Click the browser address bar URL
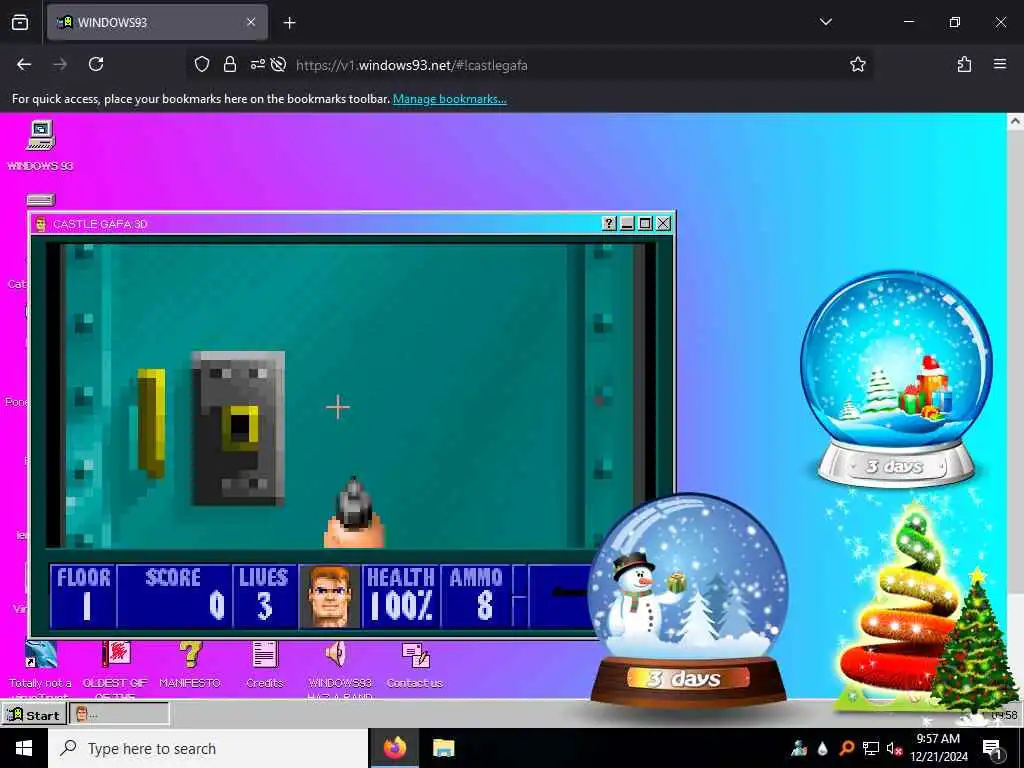The image size is (1024, 768). pyautogui.click(x=411, y=65)
